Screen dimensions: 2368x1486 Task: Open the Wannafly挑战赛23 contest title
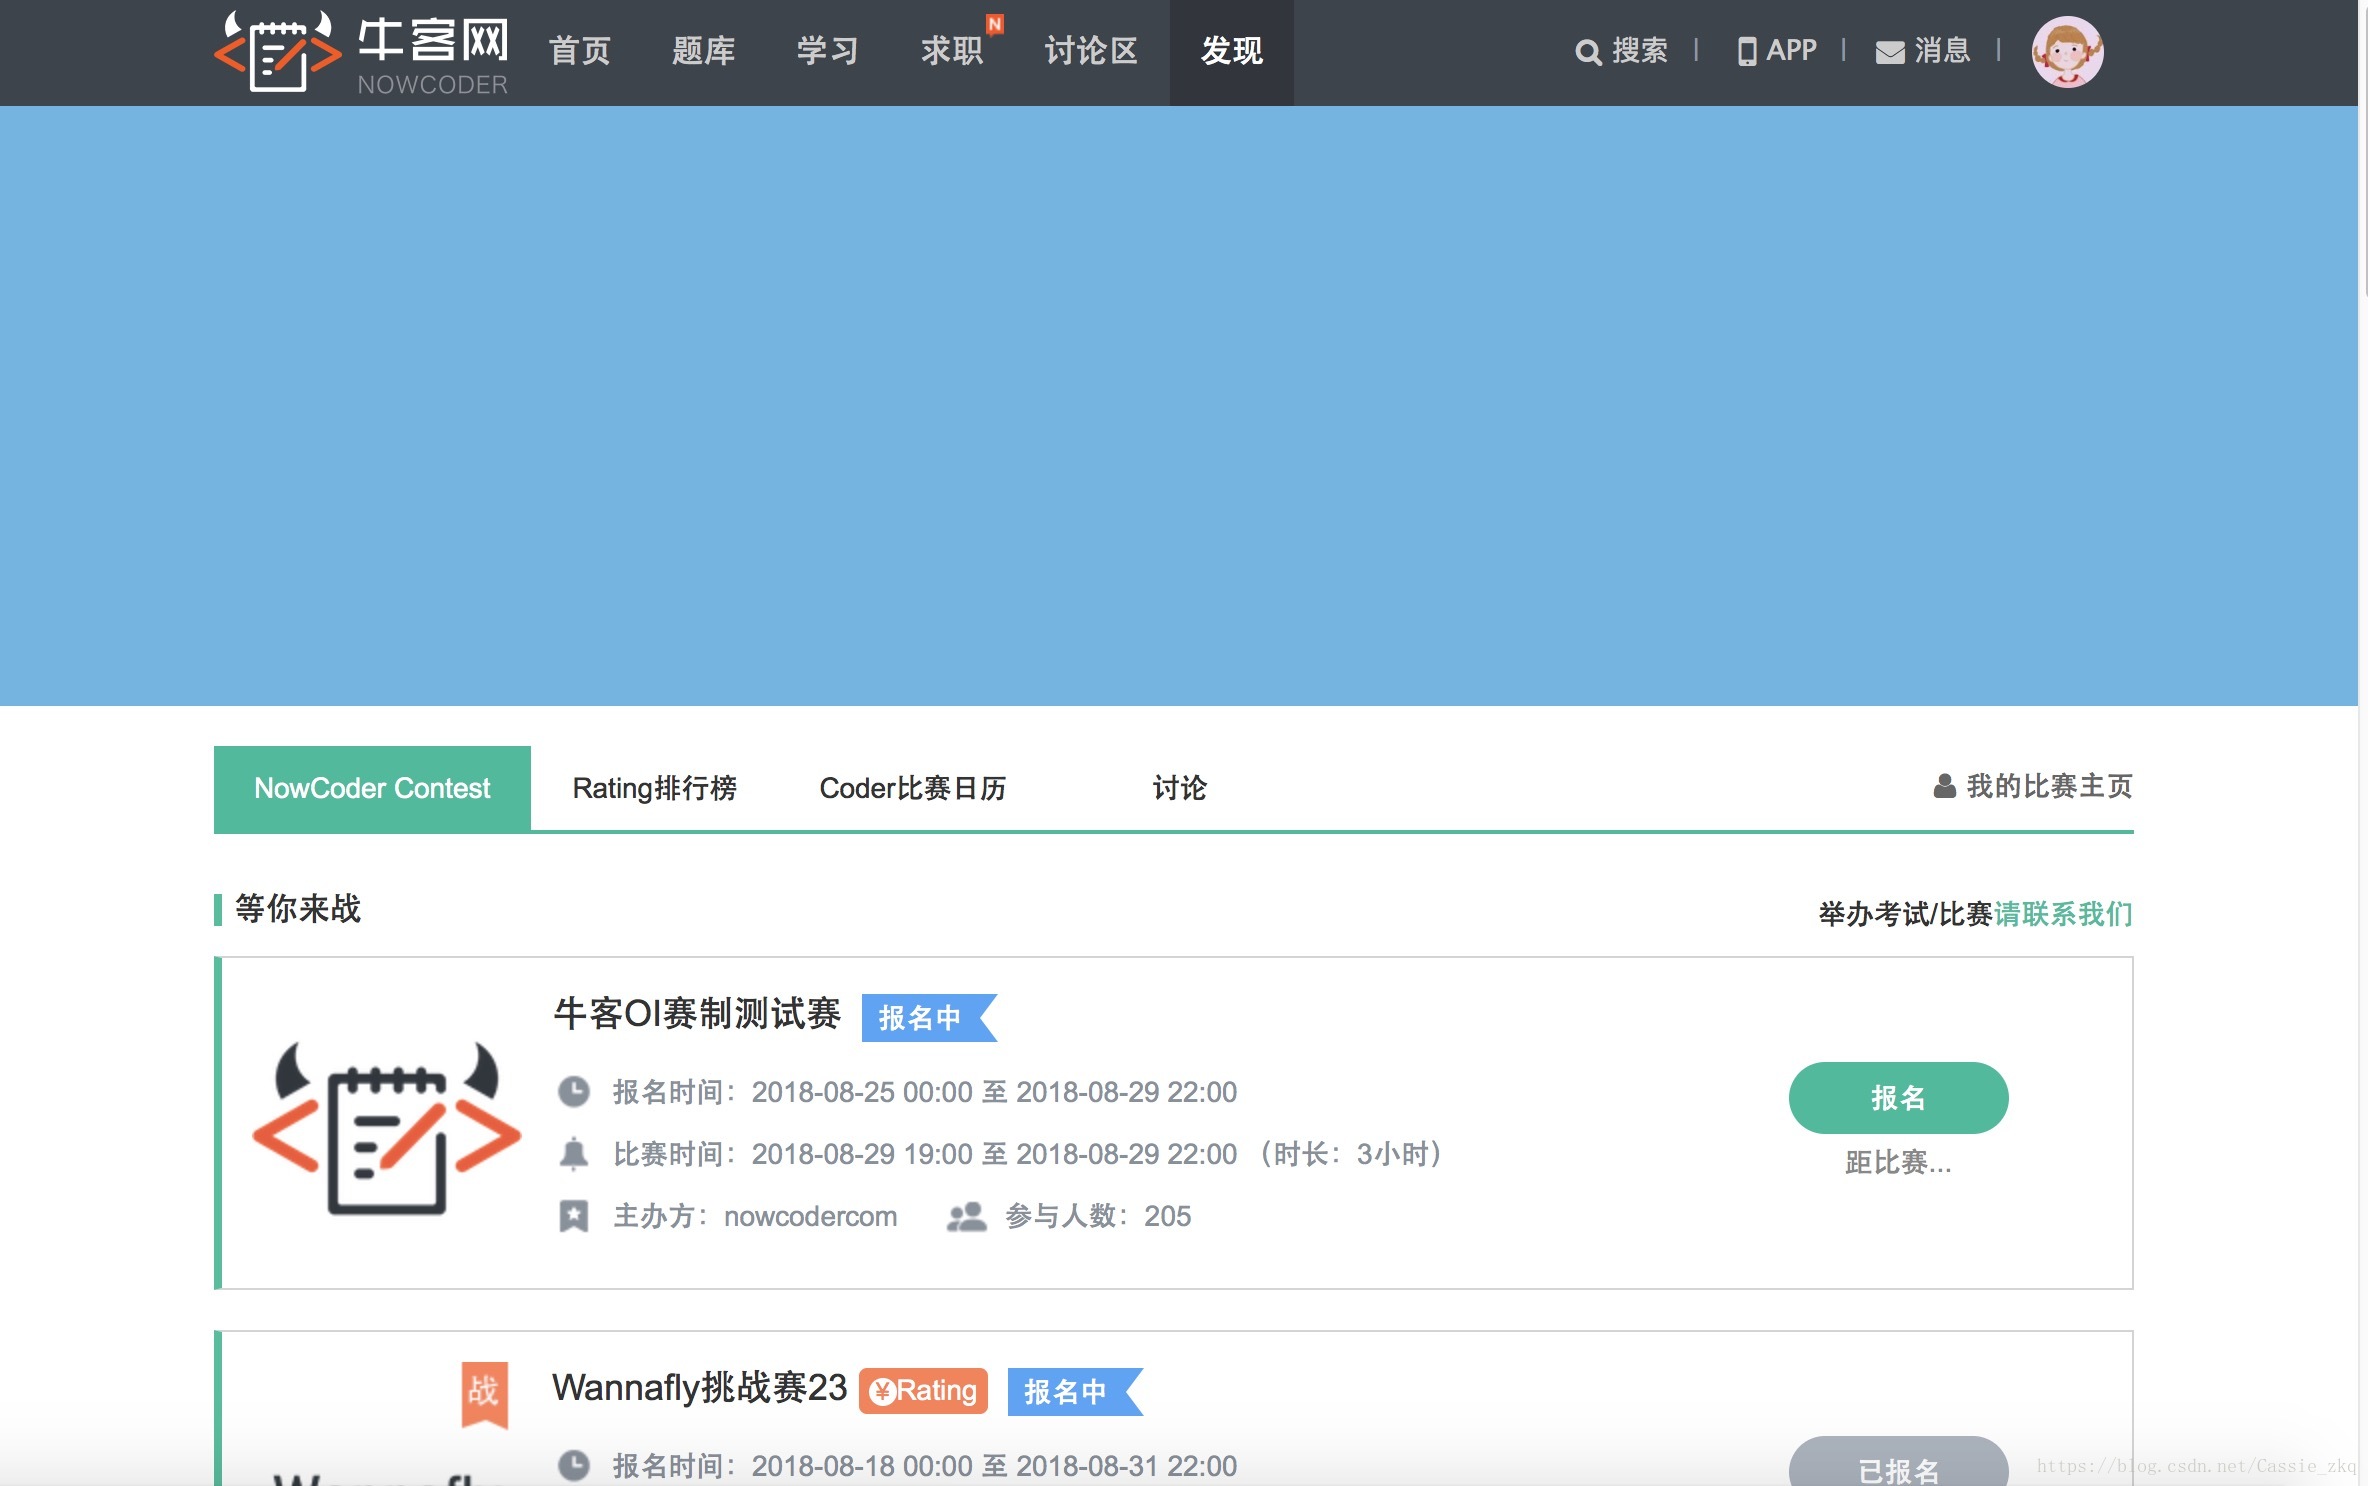click(699, 1388)
